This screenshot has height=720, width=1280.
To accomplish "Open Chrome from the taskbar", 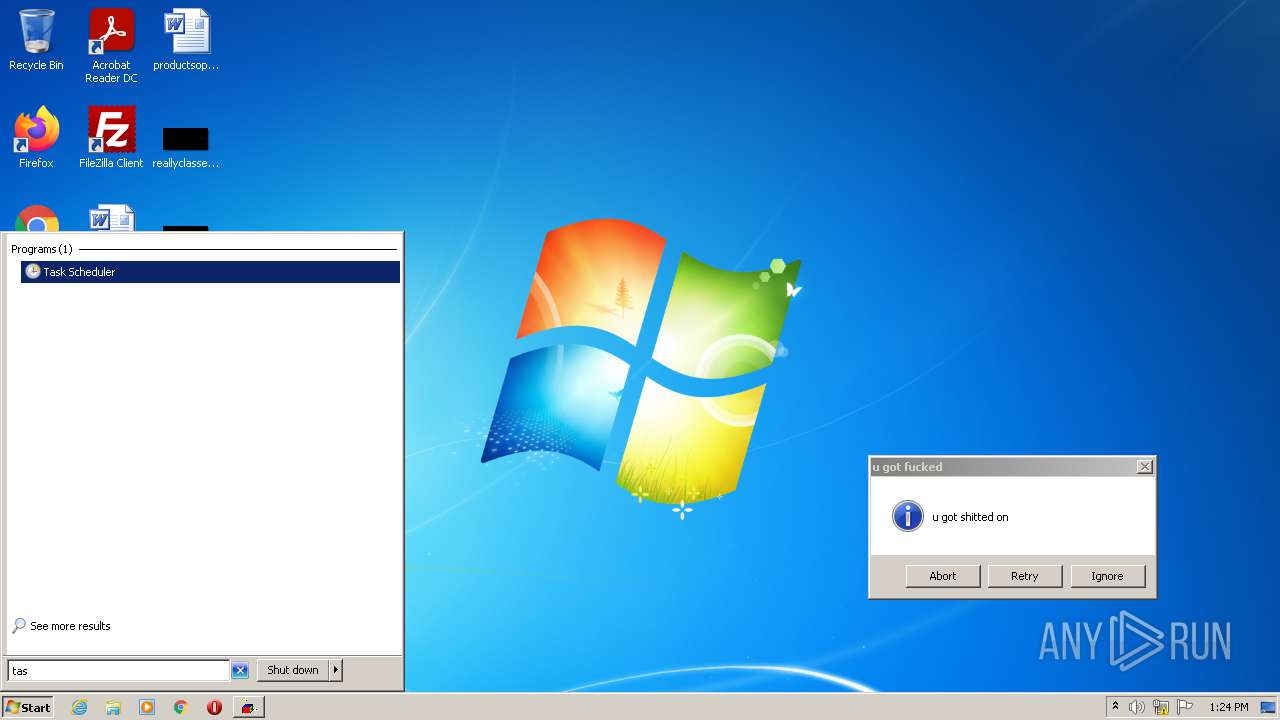I will pyautogui.click(x=181, y=707).
